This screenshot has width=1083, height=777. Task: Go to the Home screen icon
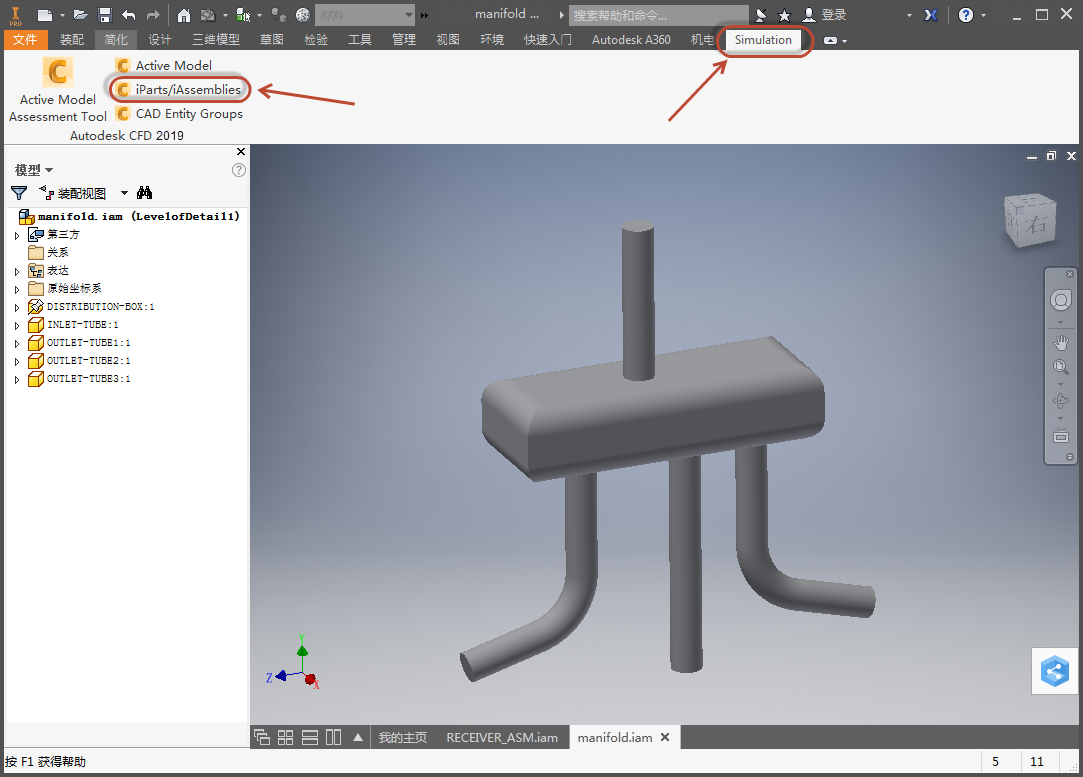click(184, 15)
